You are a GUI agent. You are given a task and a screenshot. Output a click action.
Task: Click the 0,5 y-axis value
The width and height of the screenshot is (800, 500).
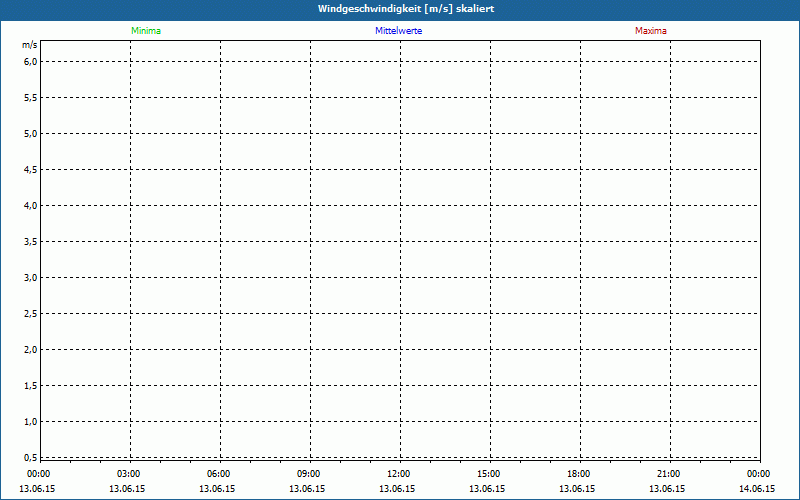click(31, 457)
